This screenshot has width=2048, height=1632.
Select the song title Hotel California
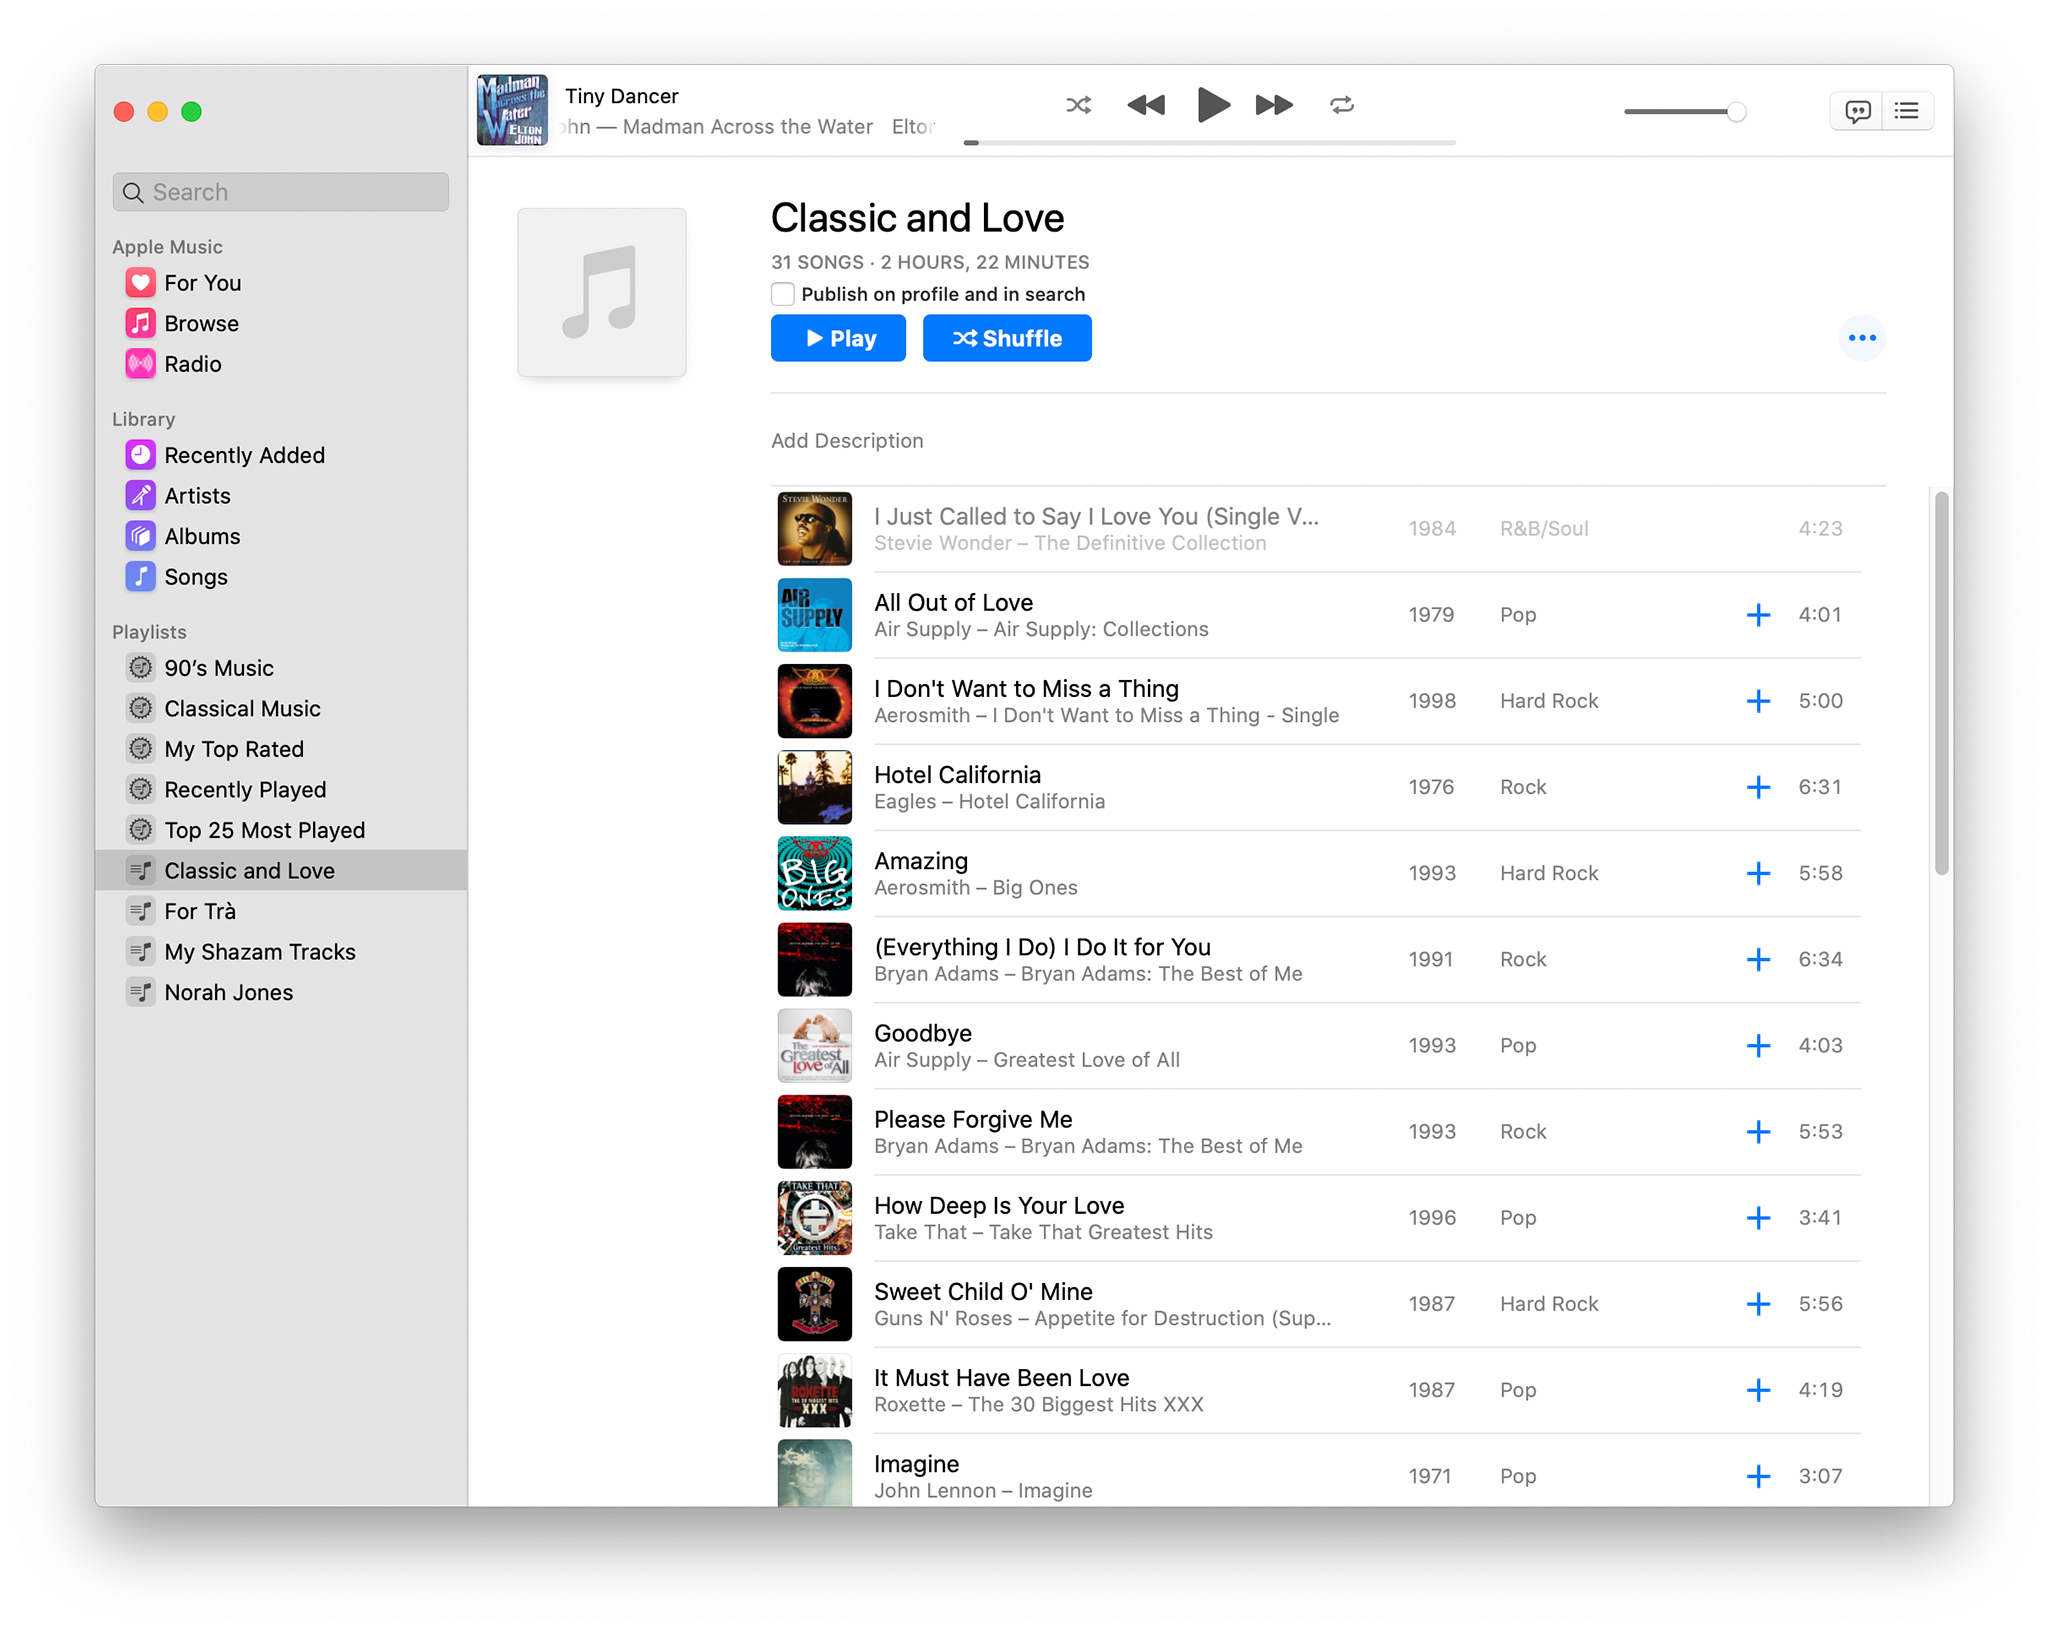pos(957,775)
